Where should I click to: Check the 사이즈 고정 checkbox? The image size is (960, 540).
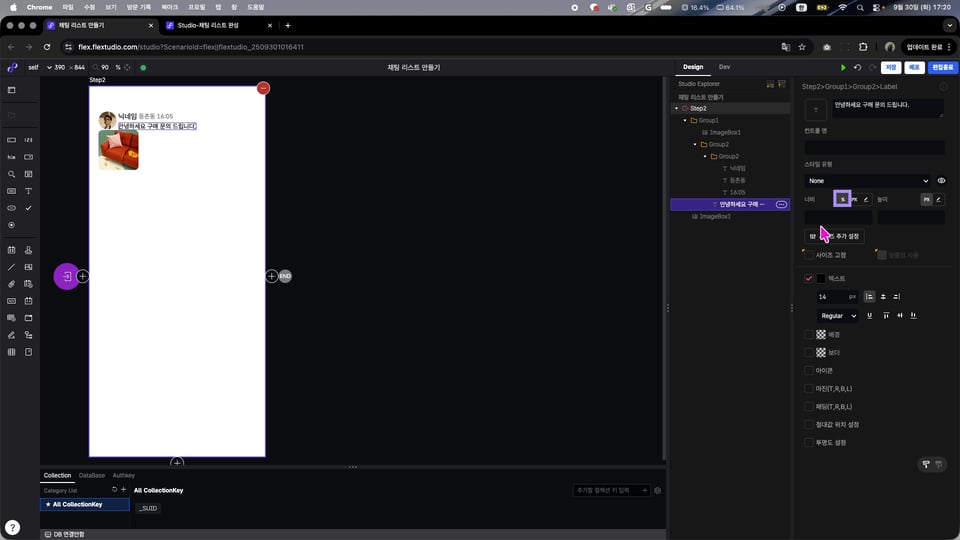(809, 255)
